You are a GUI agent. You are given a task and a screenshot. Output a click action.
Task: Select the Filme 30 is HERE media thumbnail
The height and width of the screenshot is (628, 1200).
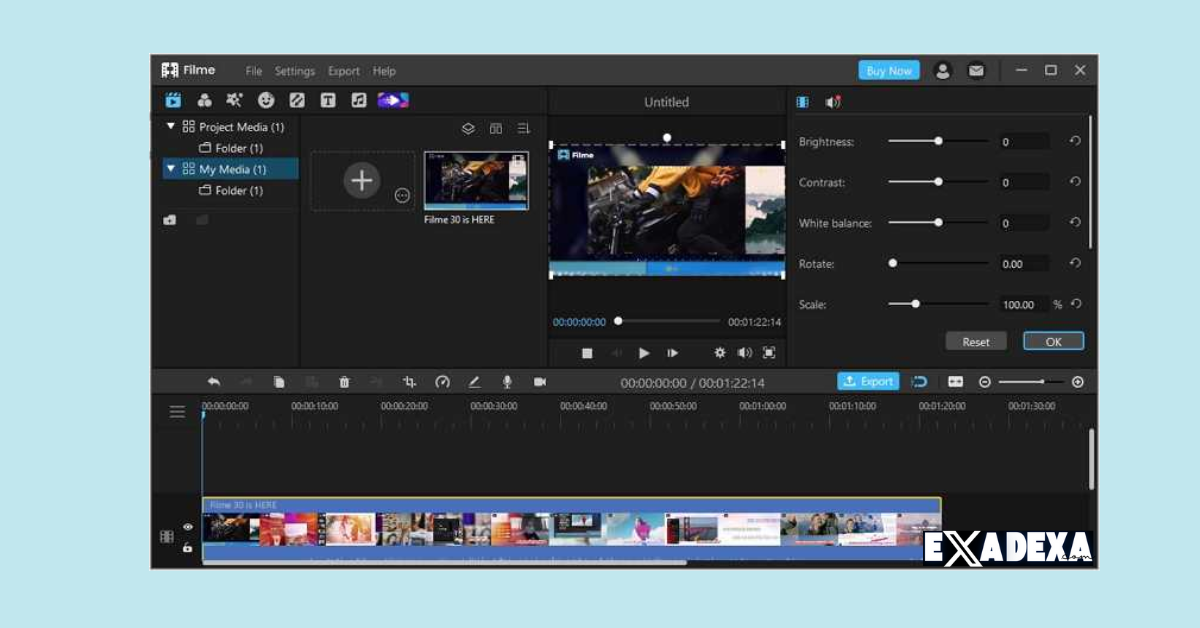[x=477, y=180]
